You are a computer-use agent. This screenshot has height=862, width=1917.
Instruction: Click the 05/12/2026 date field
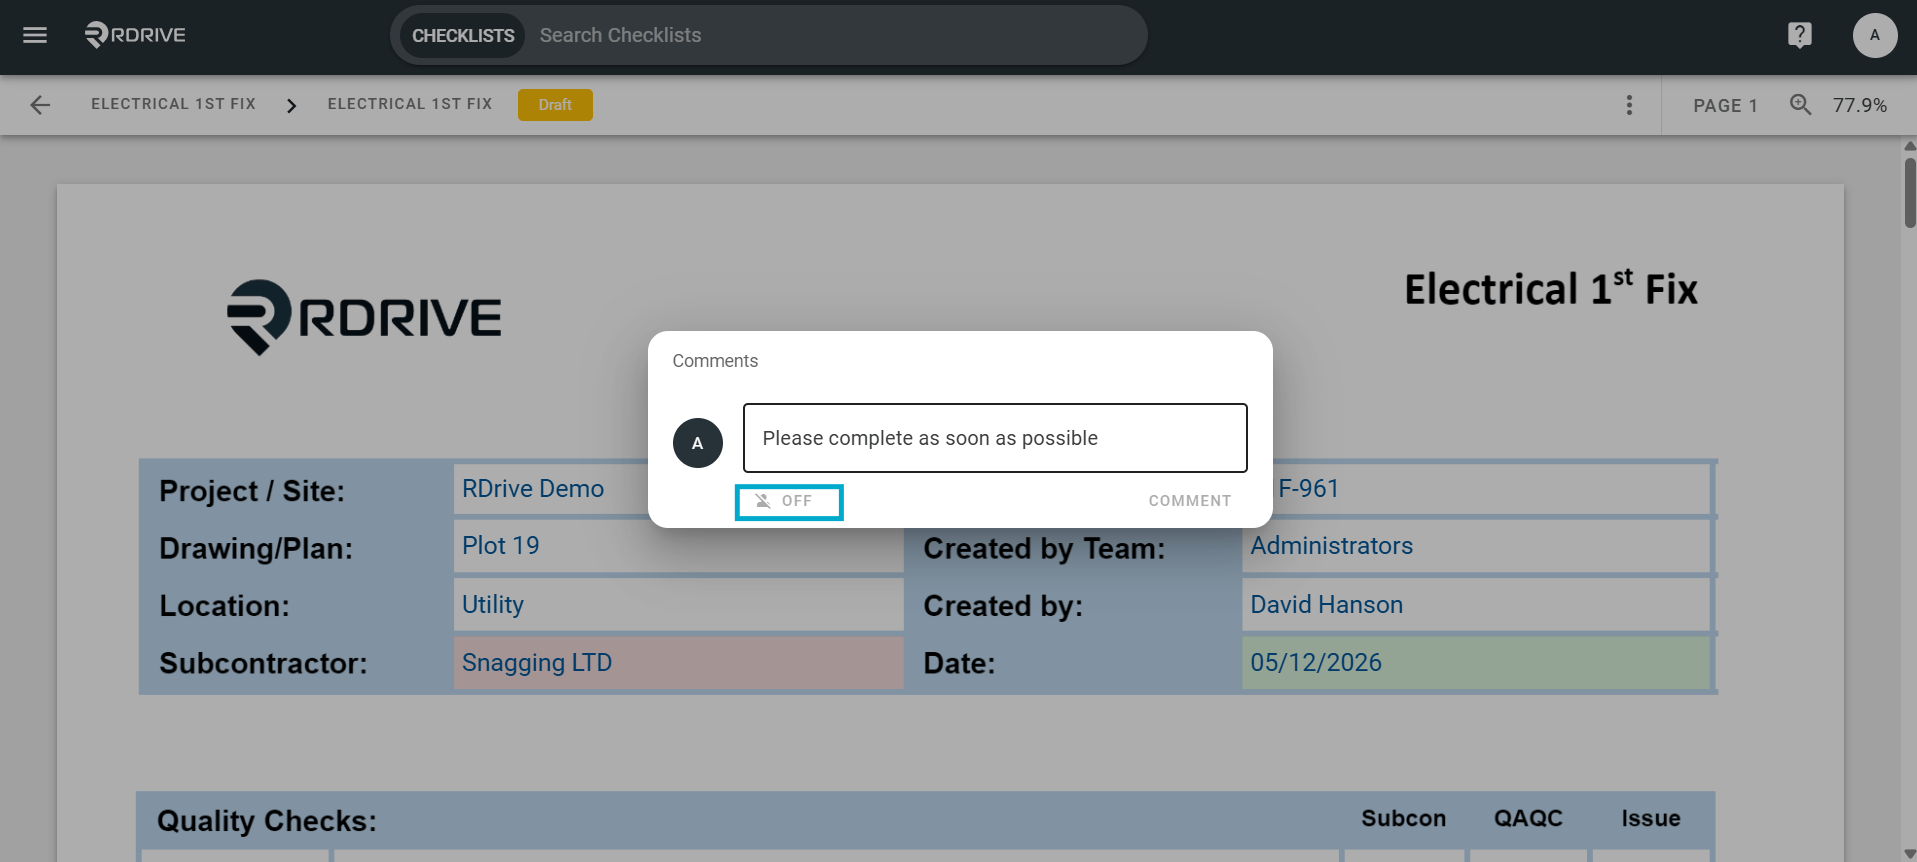[1476, 663]
